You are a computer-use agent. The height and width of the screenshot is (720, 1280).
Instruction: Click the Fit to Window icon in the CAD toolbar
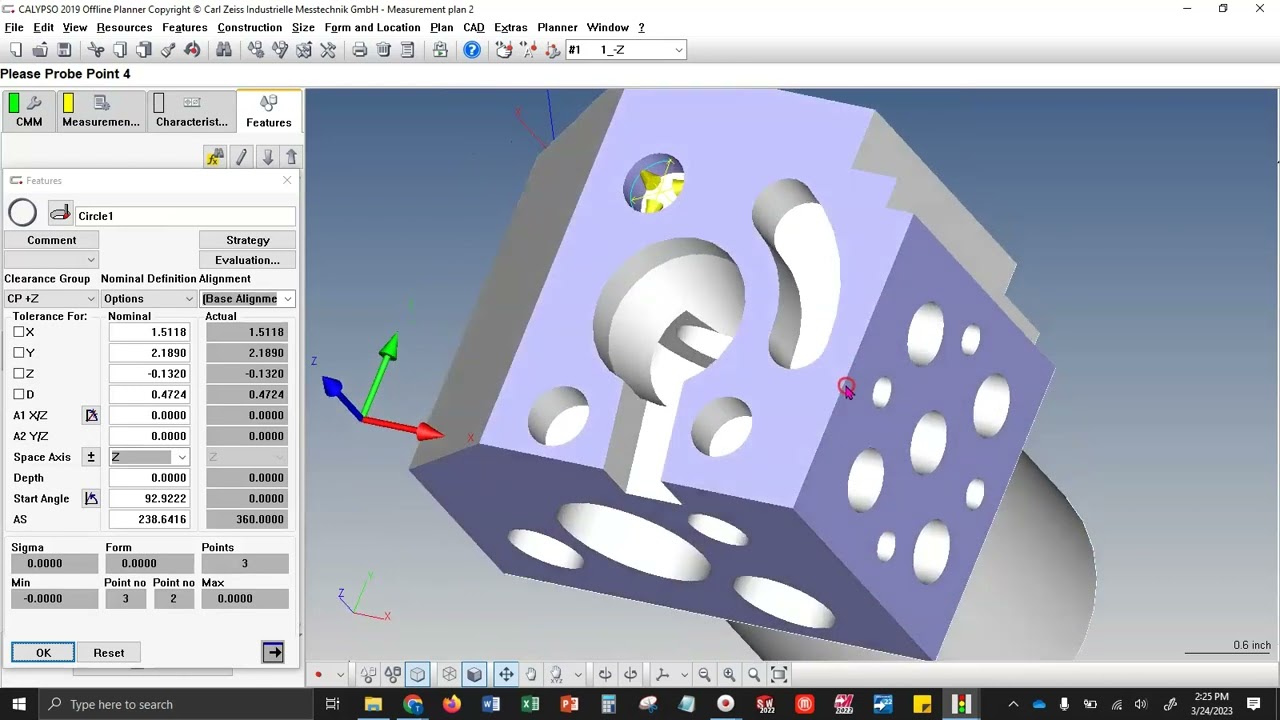[x=779, y=675]
